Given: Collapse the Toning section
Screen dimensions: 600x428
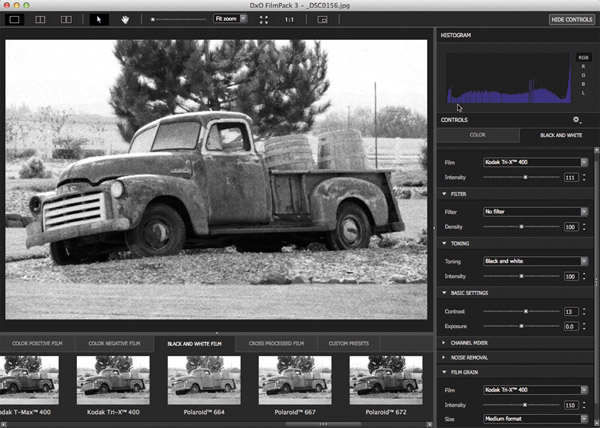Looking at the screenshot, I should [x=444, y=243].
